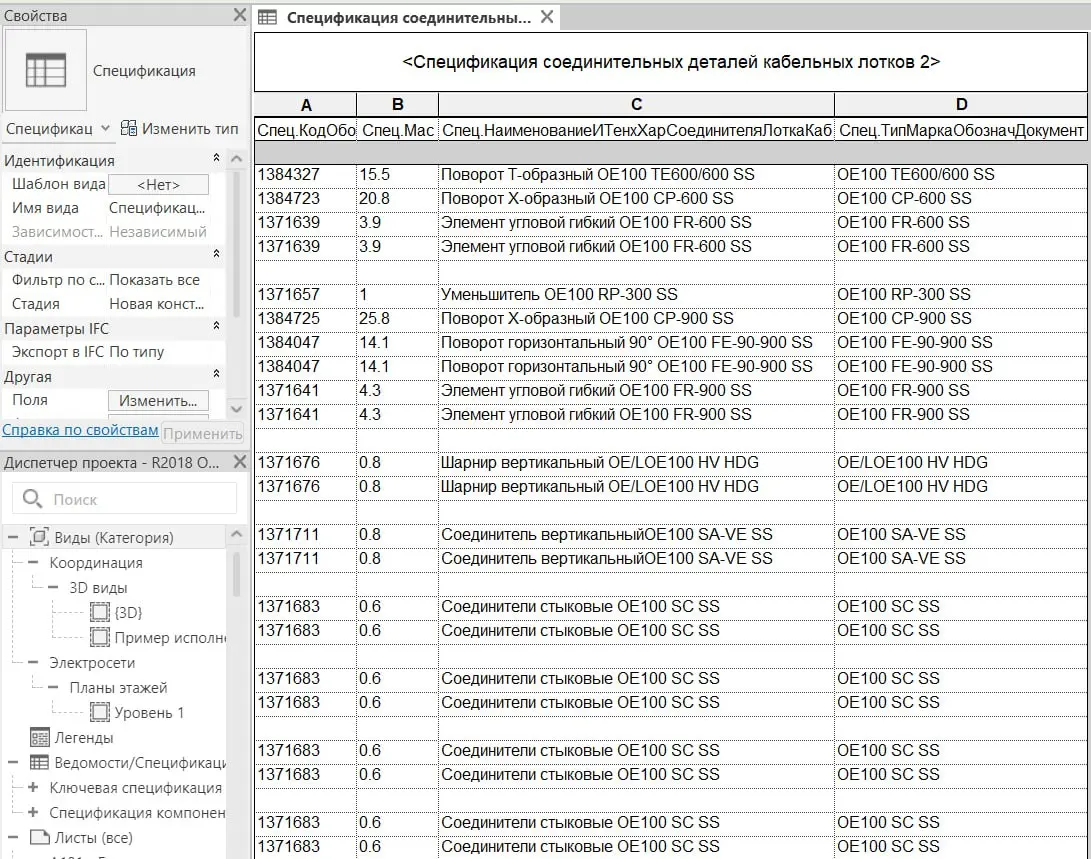1091x859 pixels.
Task: Click the Спец.КодОбо column heading
Action: (x=305, y=129)
